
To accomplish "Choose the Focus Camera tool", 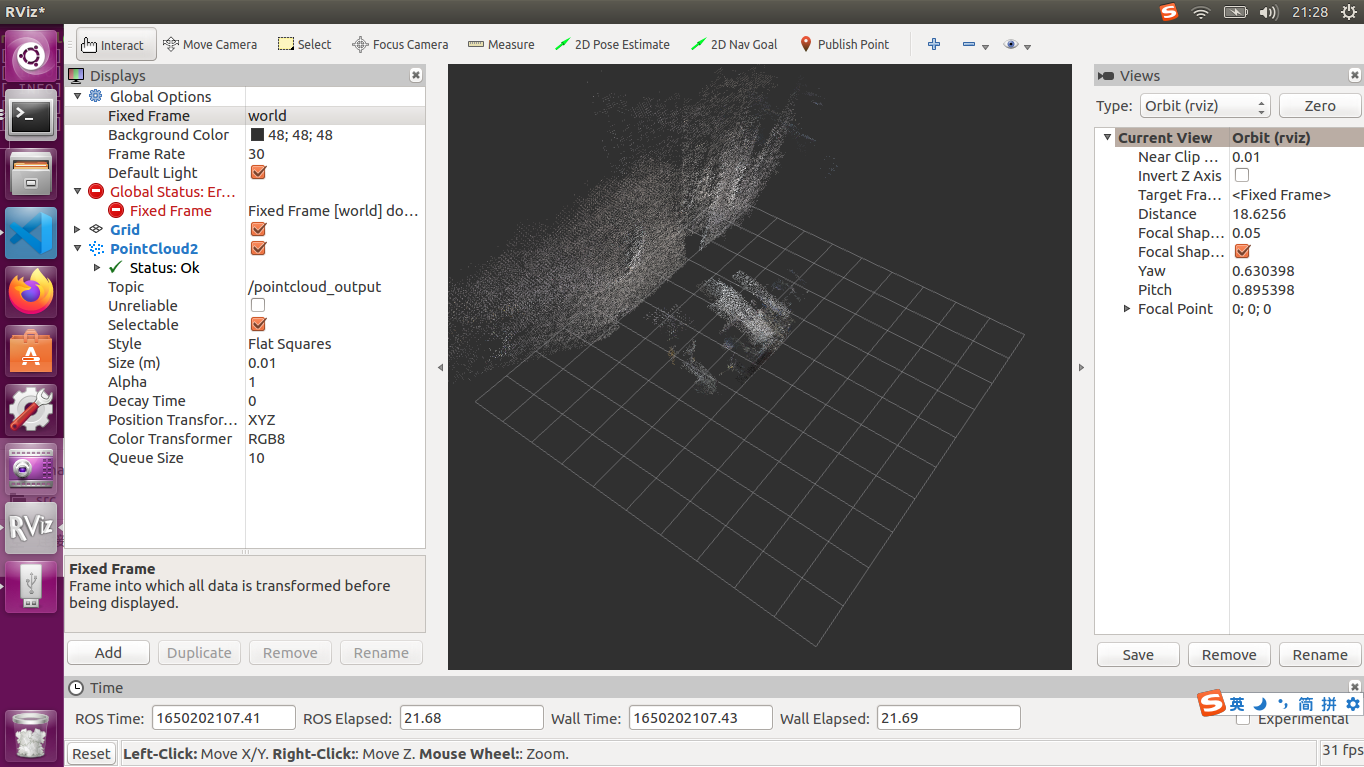I will (400, 44).
